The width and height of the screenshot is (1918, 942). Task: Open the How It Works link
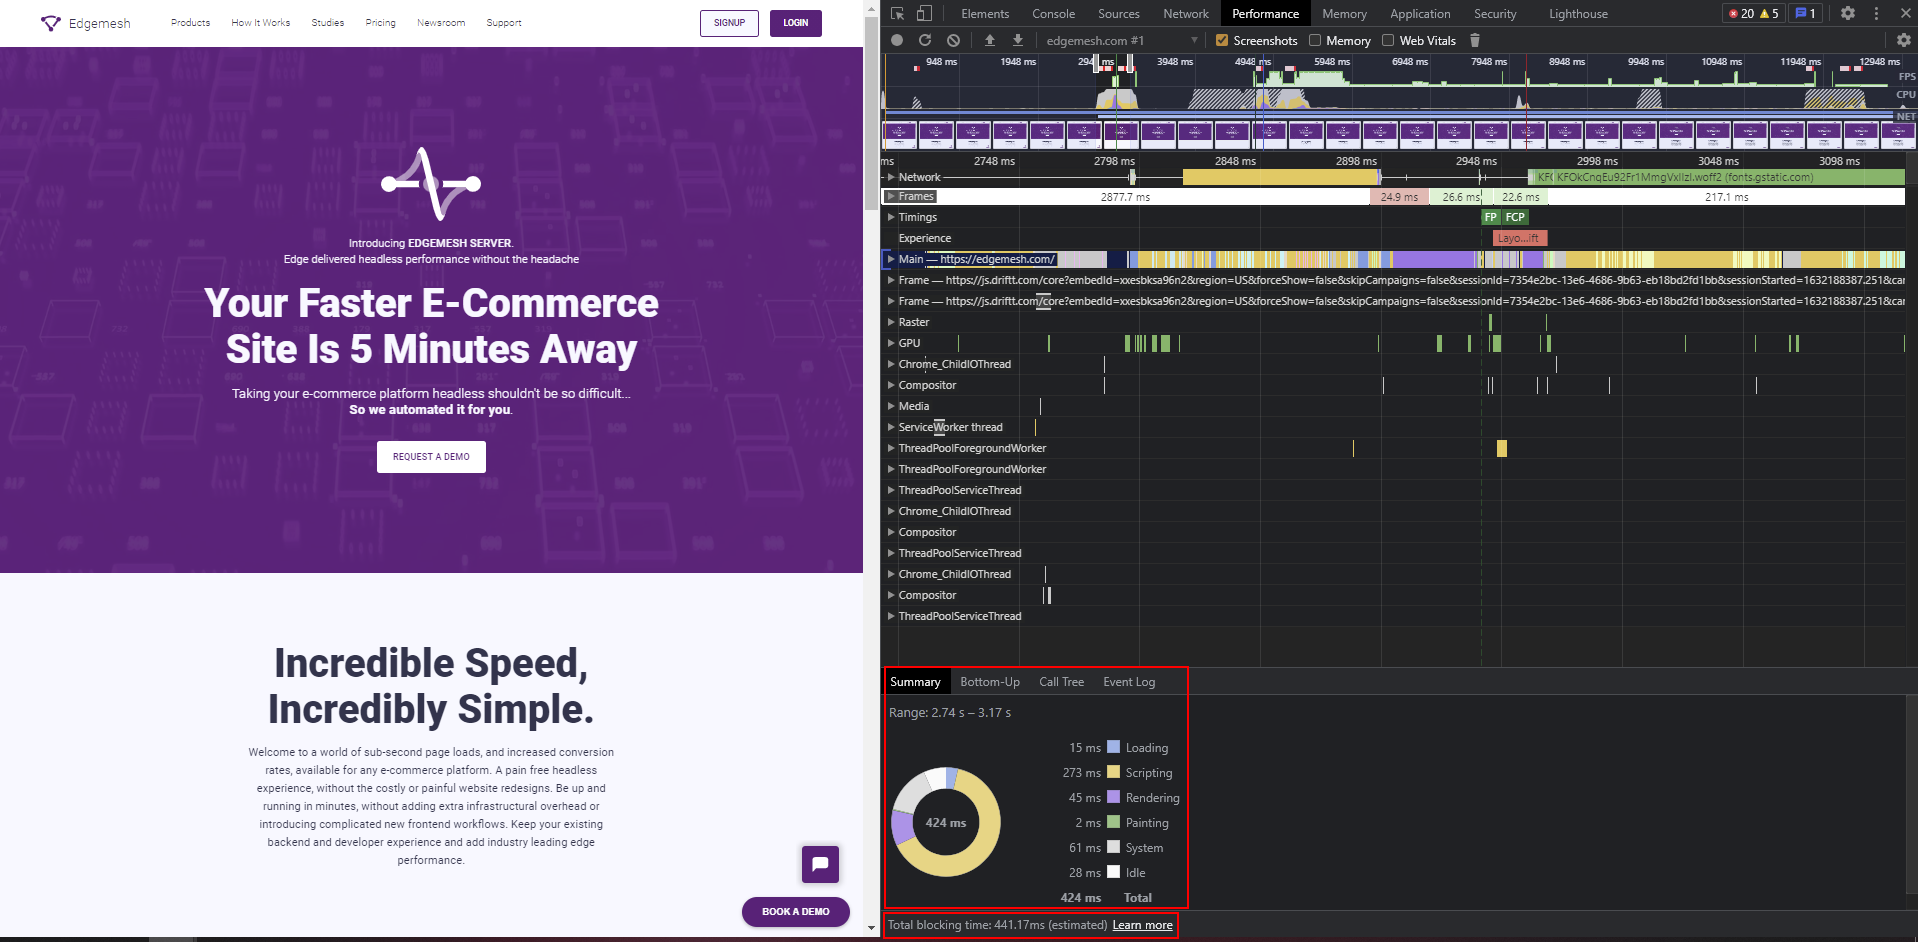261,23
